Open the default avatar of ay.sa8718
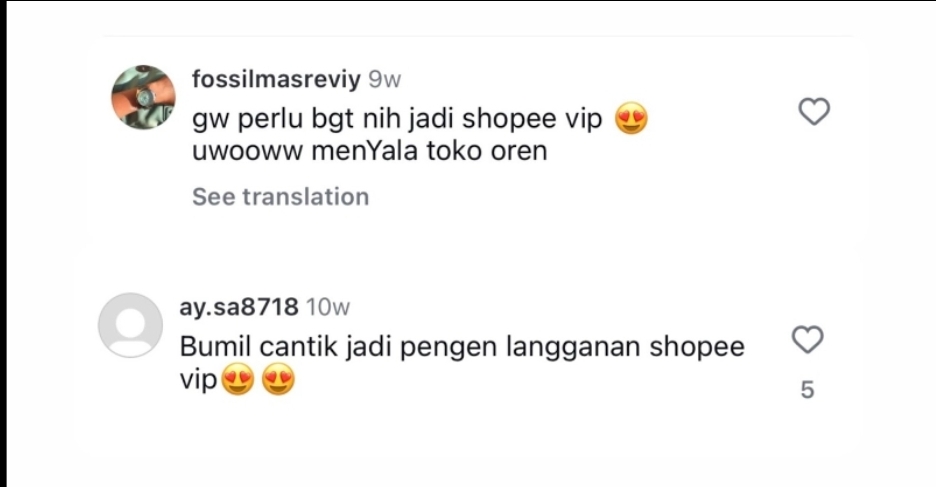This screenshot has width=936, height=487. point(130,325)
